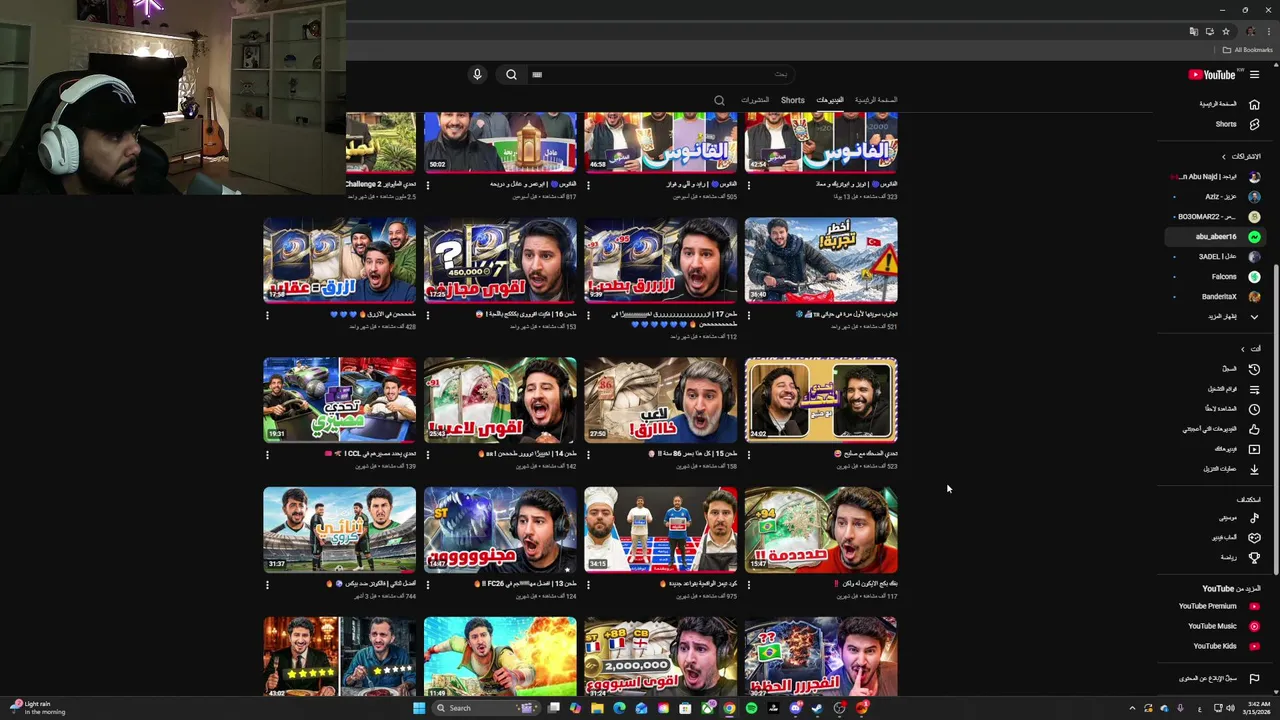Switch to the channel Posts tab
Image resolution: width=1280 pixels, height=720 pixels.
point(755,100)
